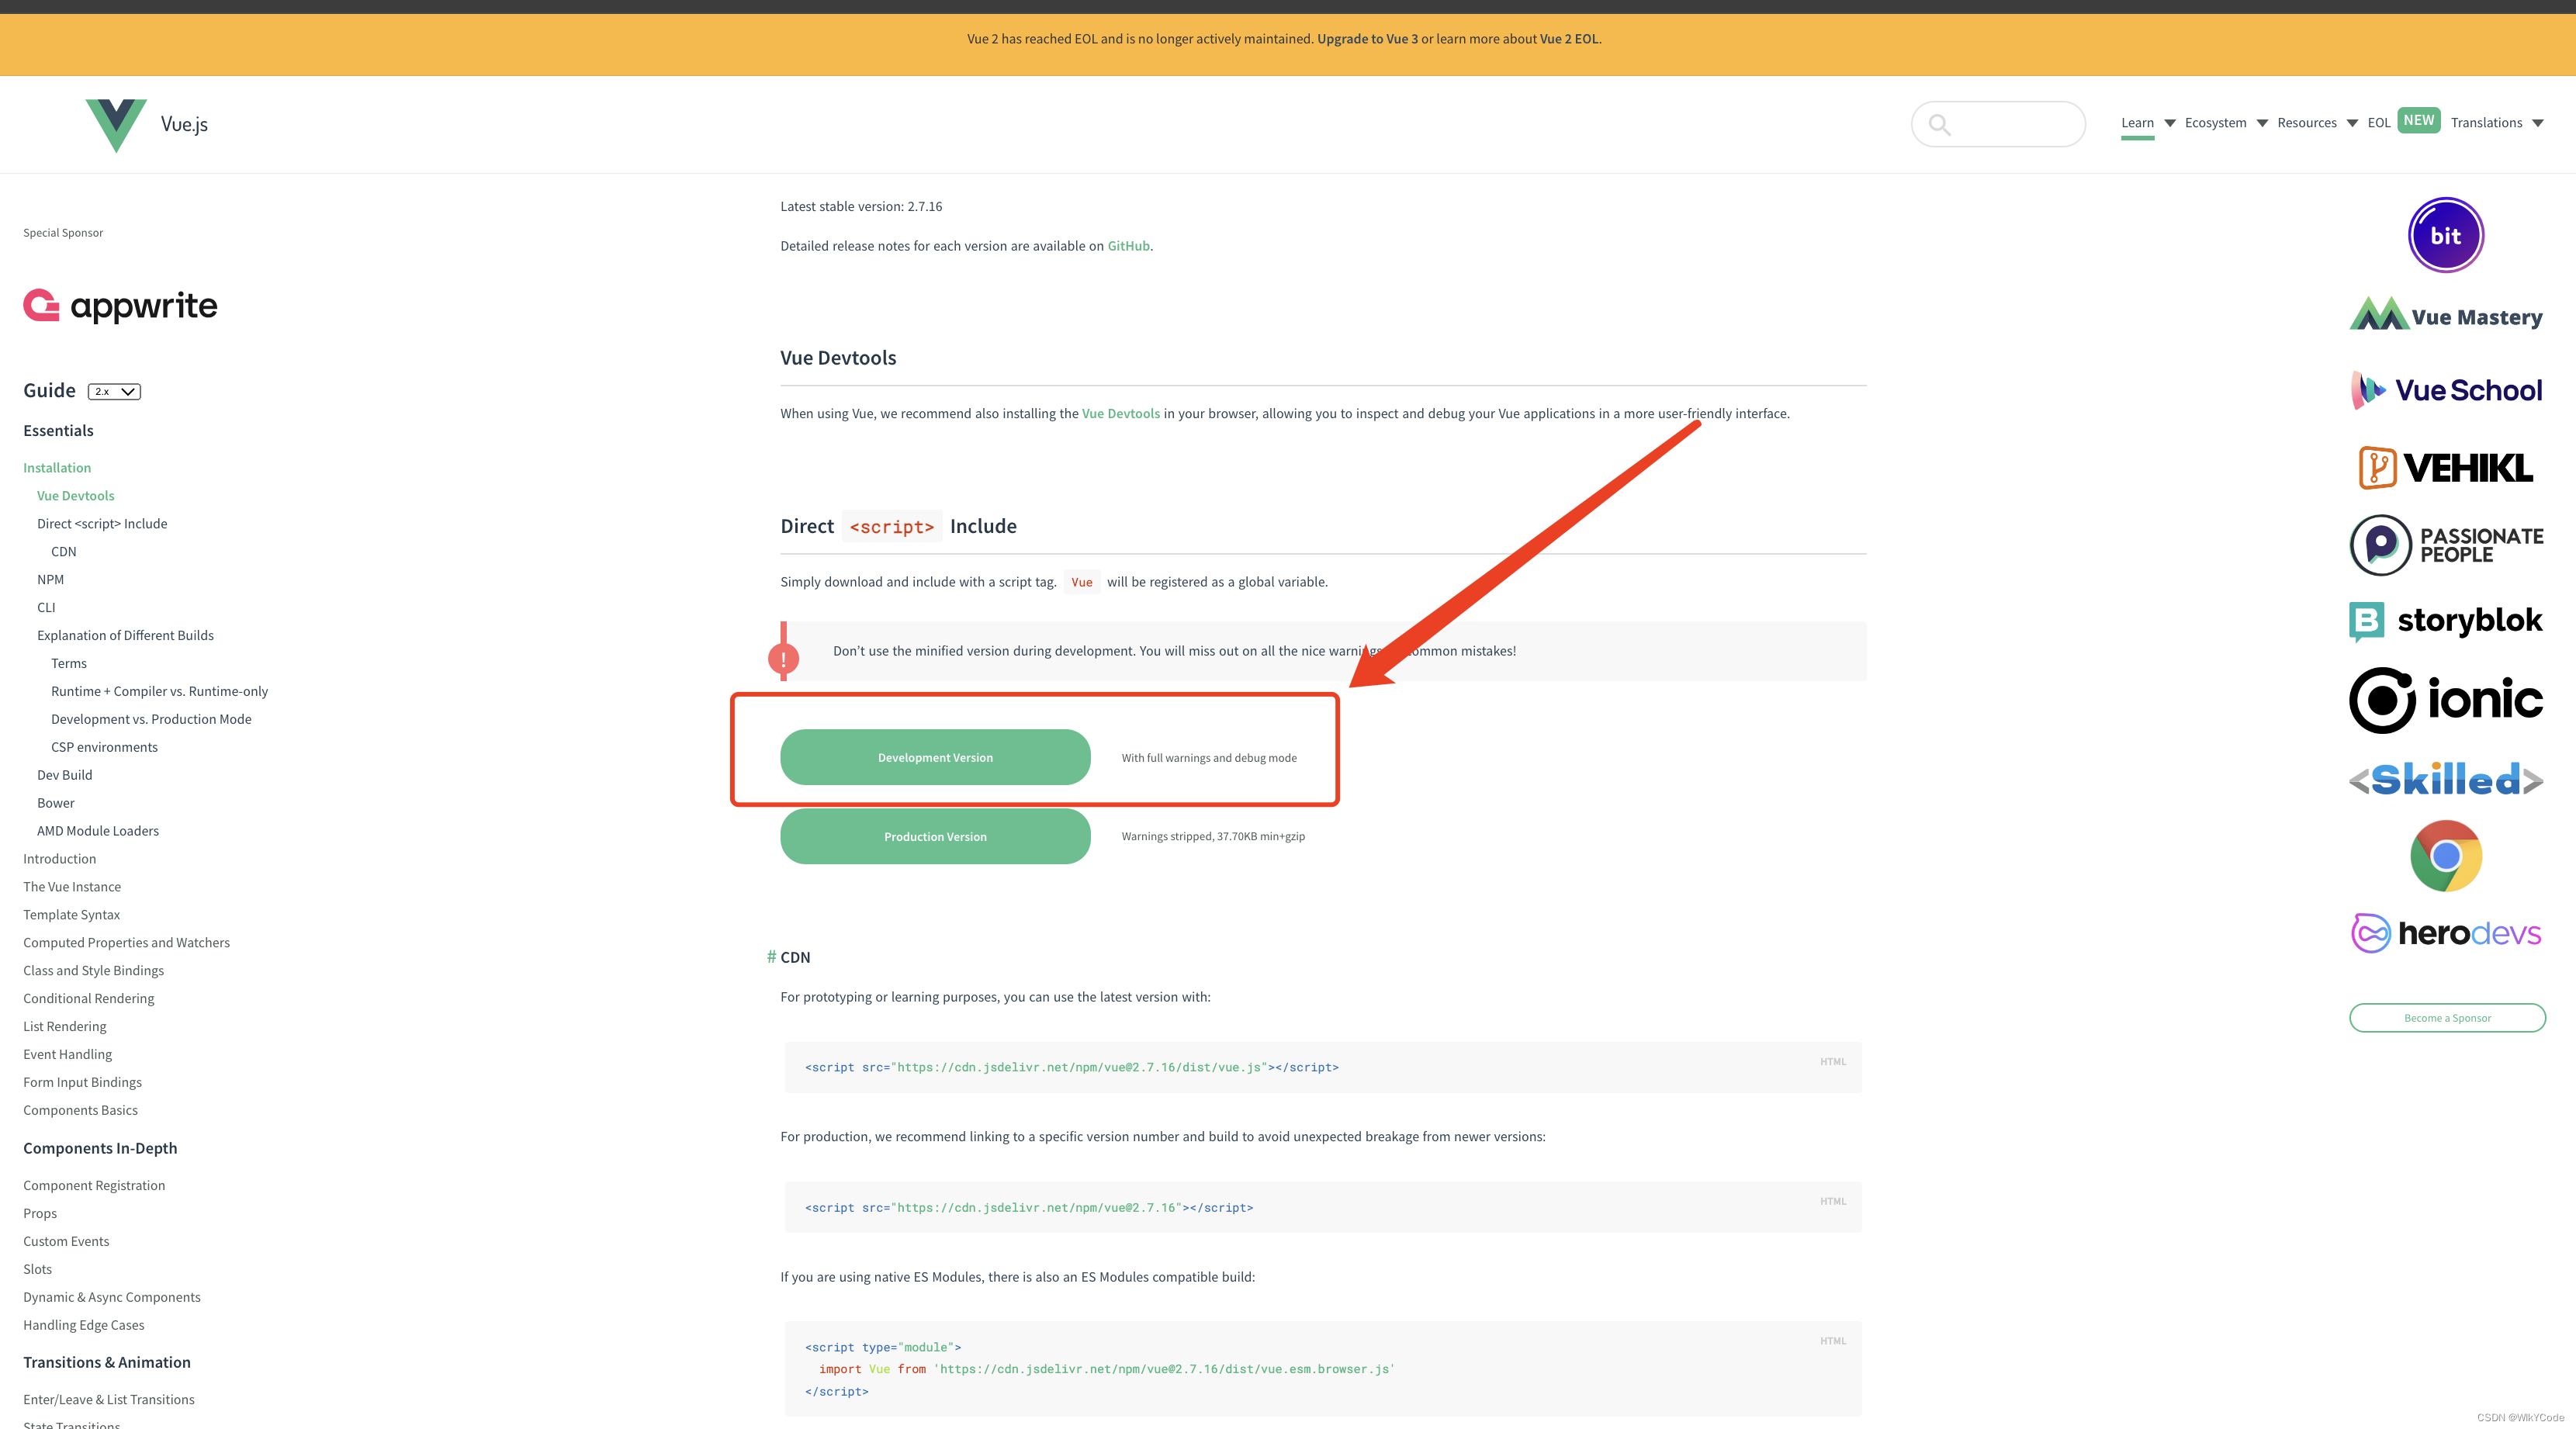Screen dimensions: 2576x1429
Task: Open Explanation of Different Builds item
Action: pos(125,635)
